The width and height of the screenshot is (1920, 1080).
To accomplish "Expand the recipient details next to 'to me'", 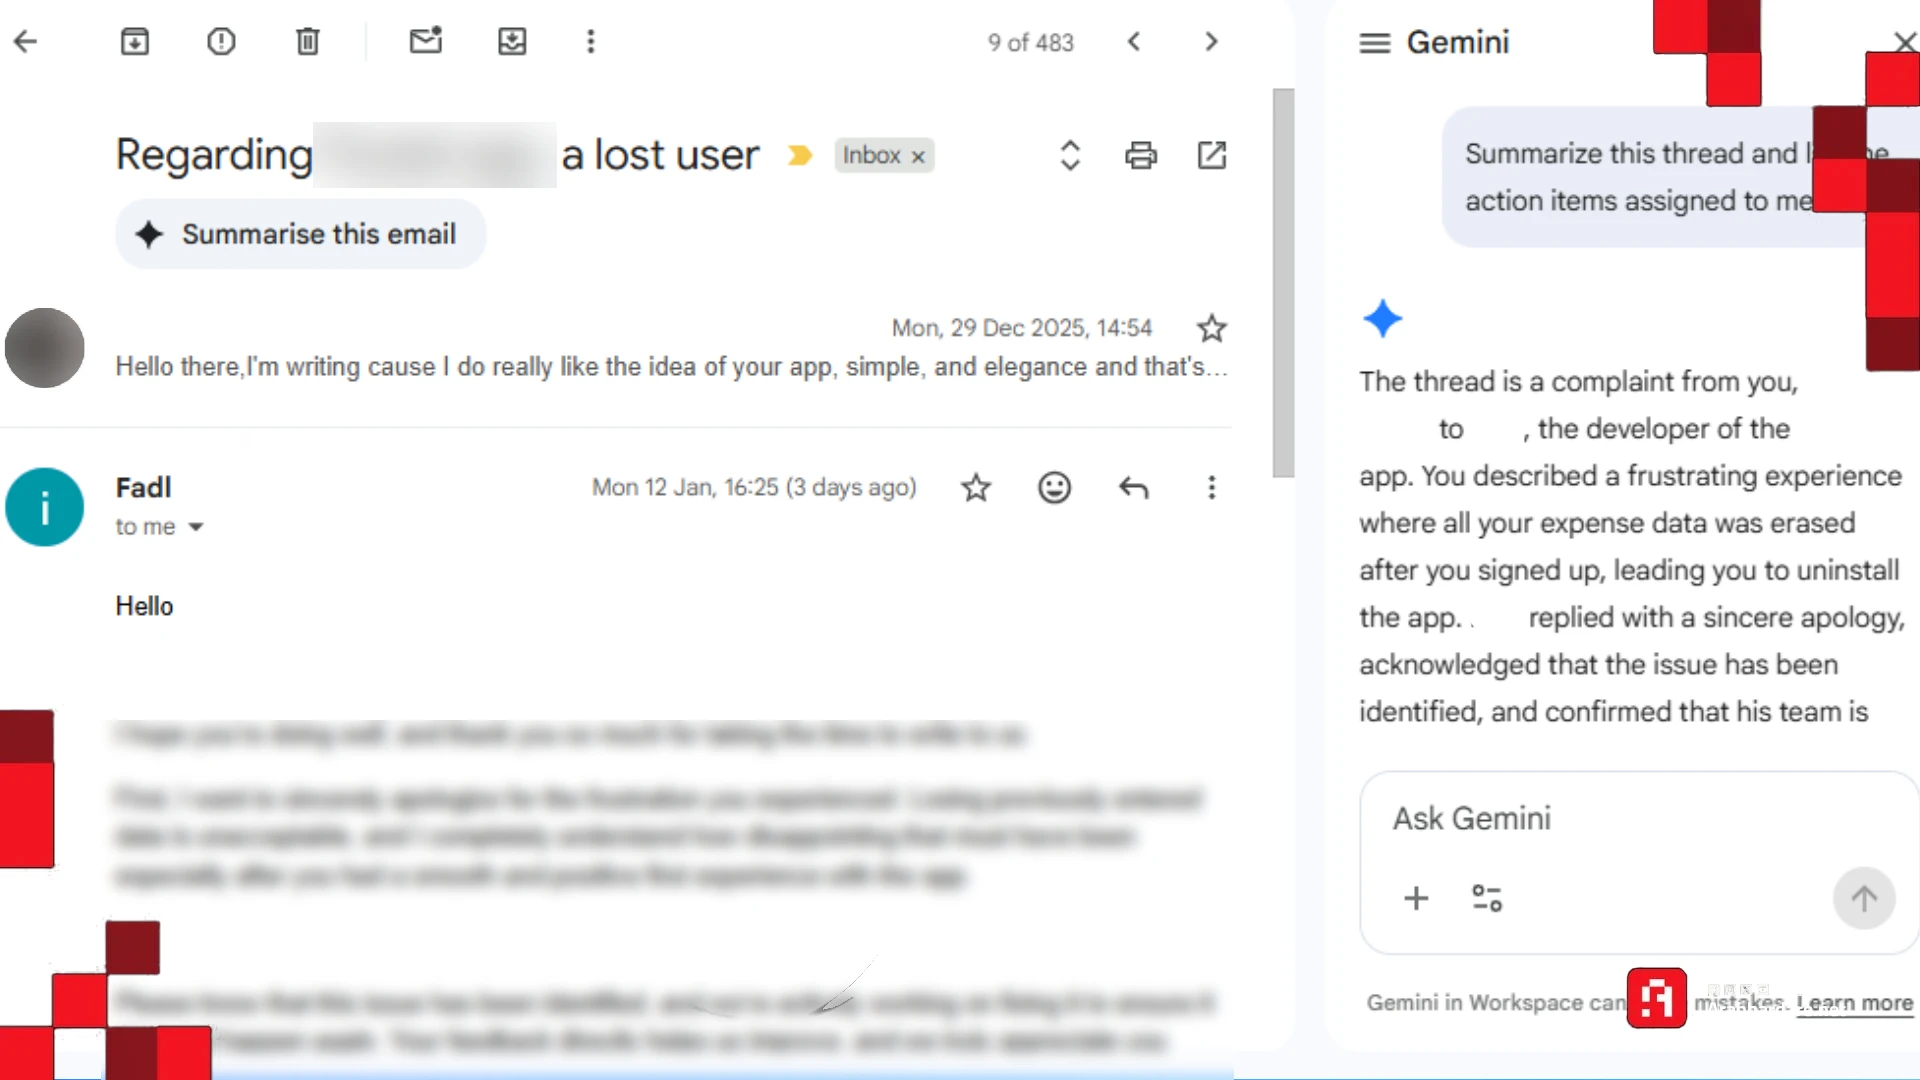I will click(x=196, y=527).
